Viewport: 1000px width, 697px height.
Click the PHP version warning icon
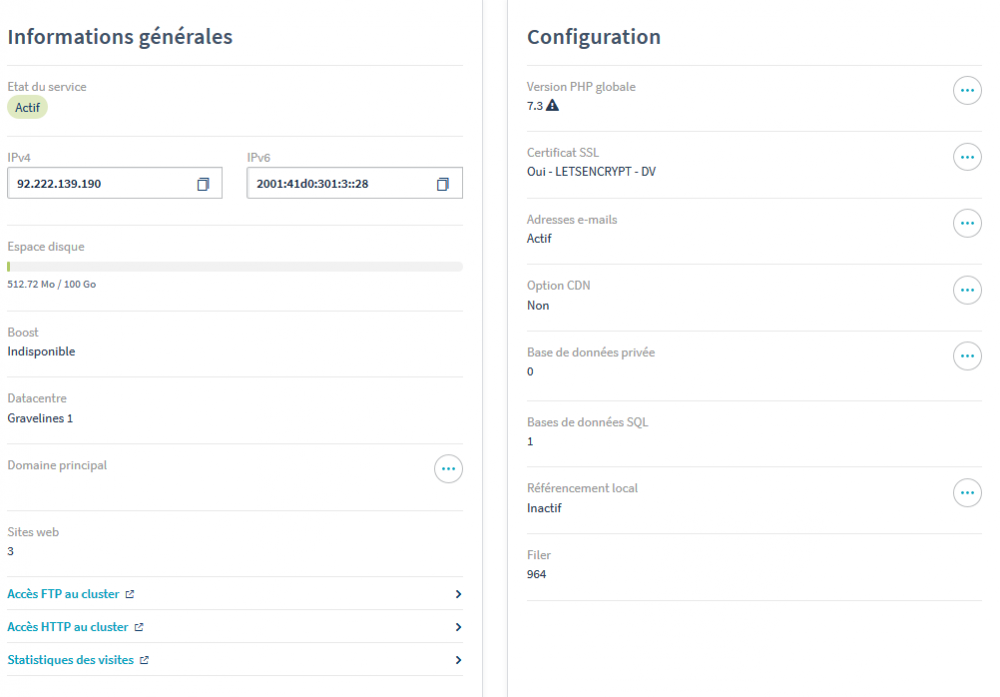(x=552, y=105)
